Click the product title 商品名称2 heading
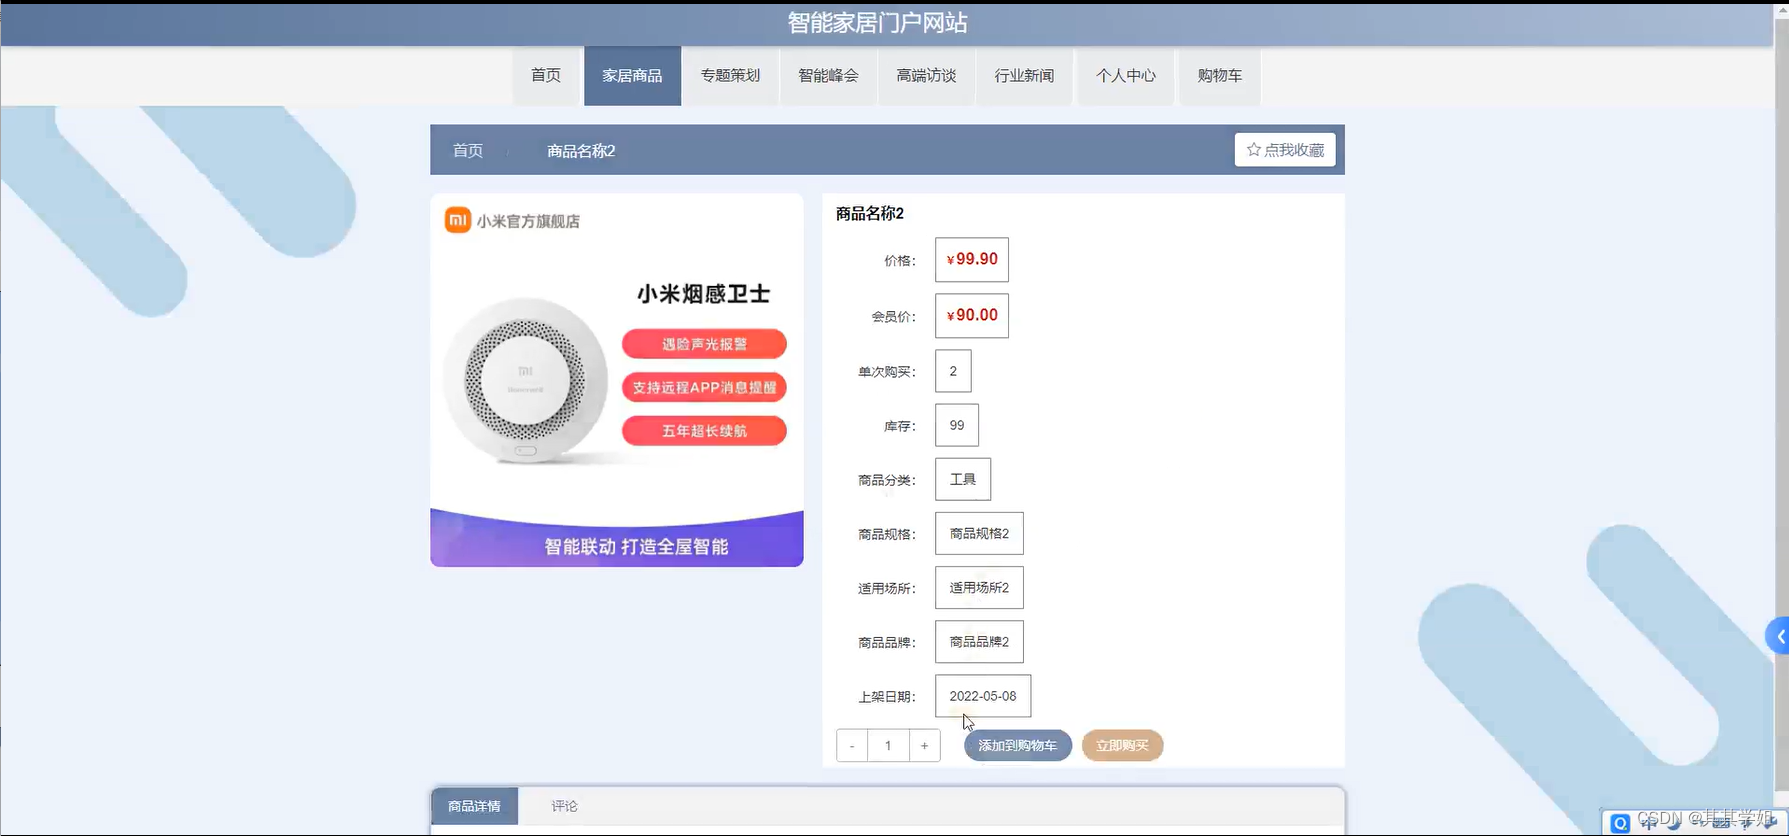1789x836 pixels. coord(870,214)
